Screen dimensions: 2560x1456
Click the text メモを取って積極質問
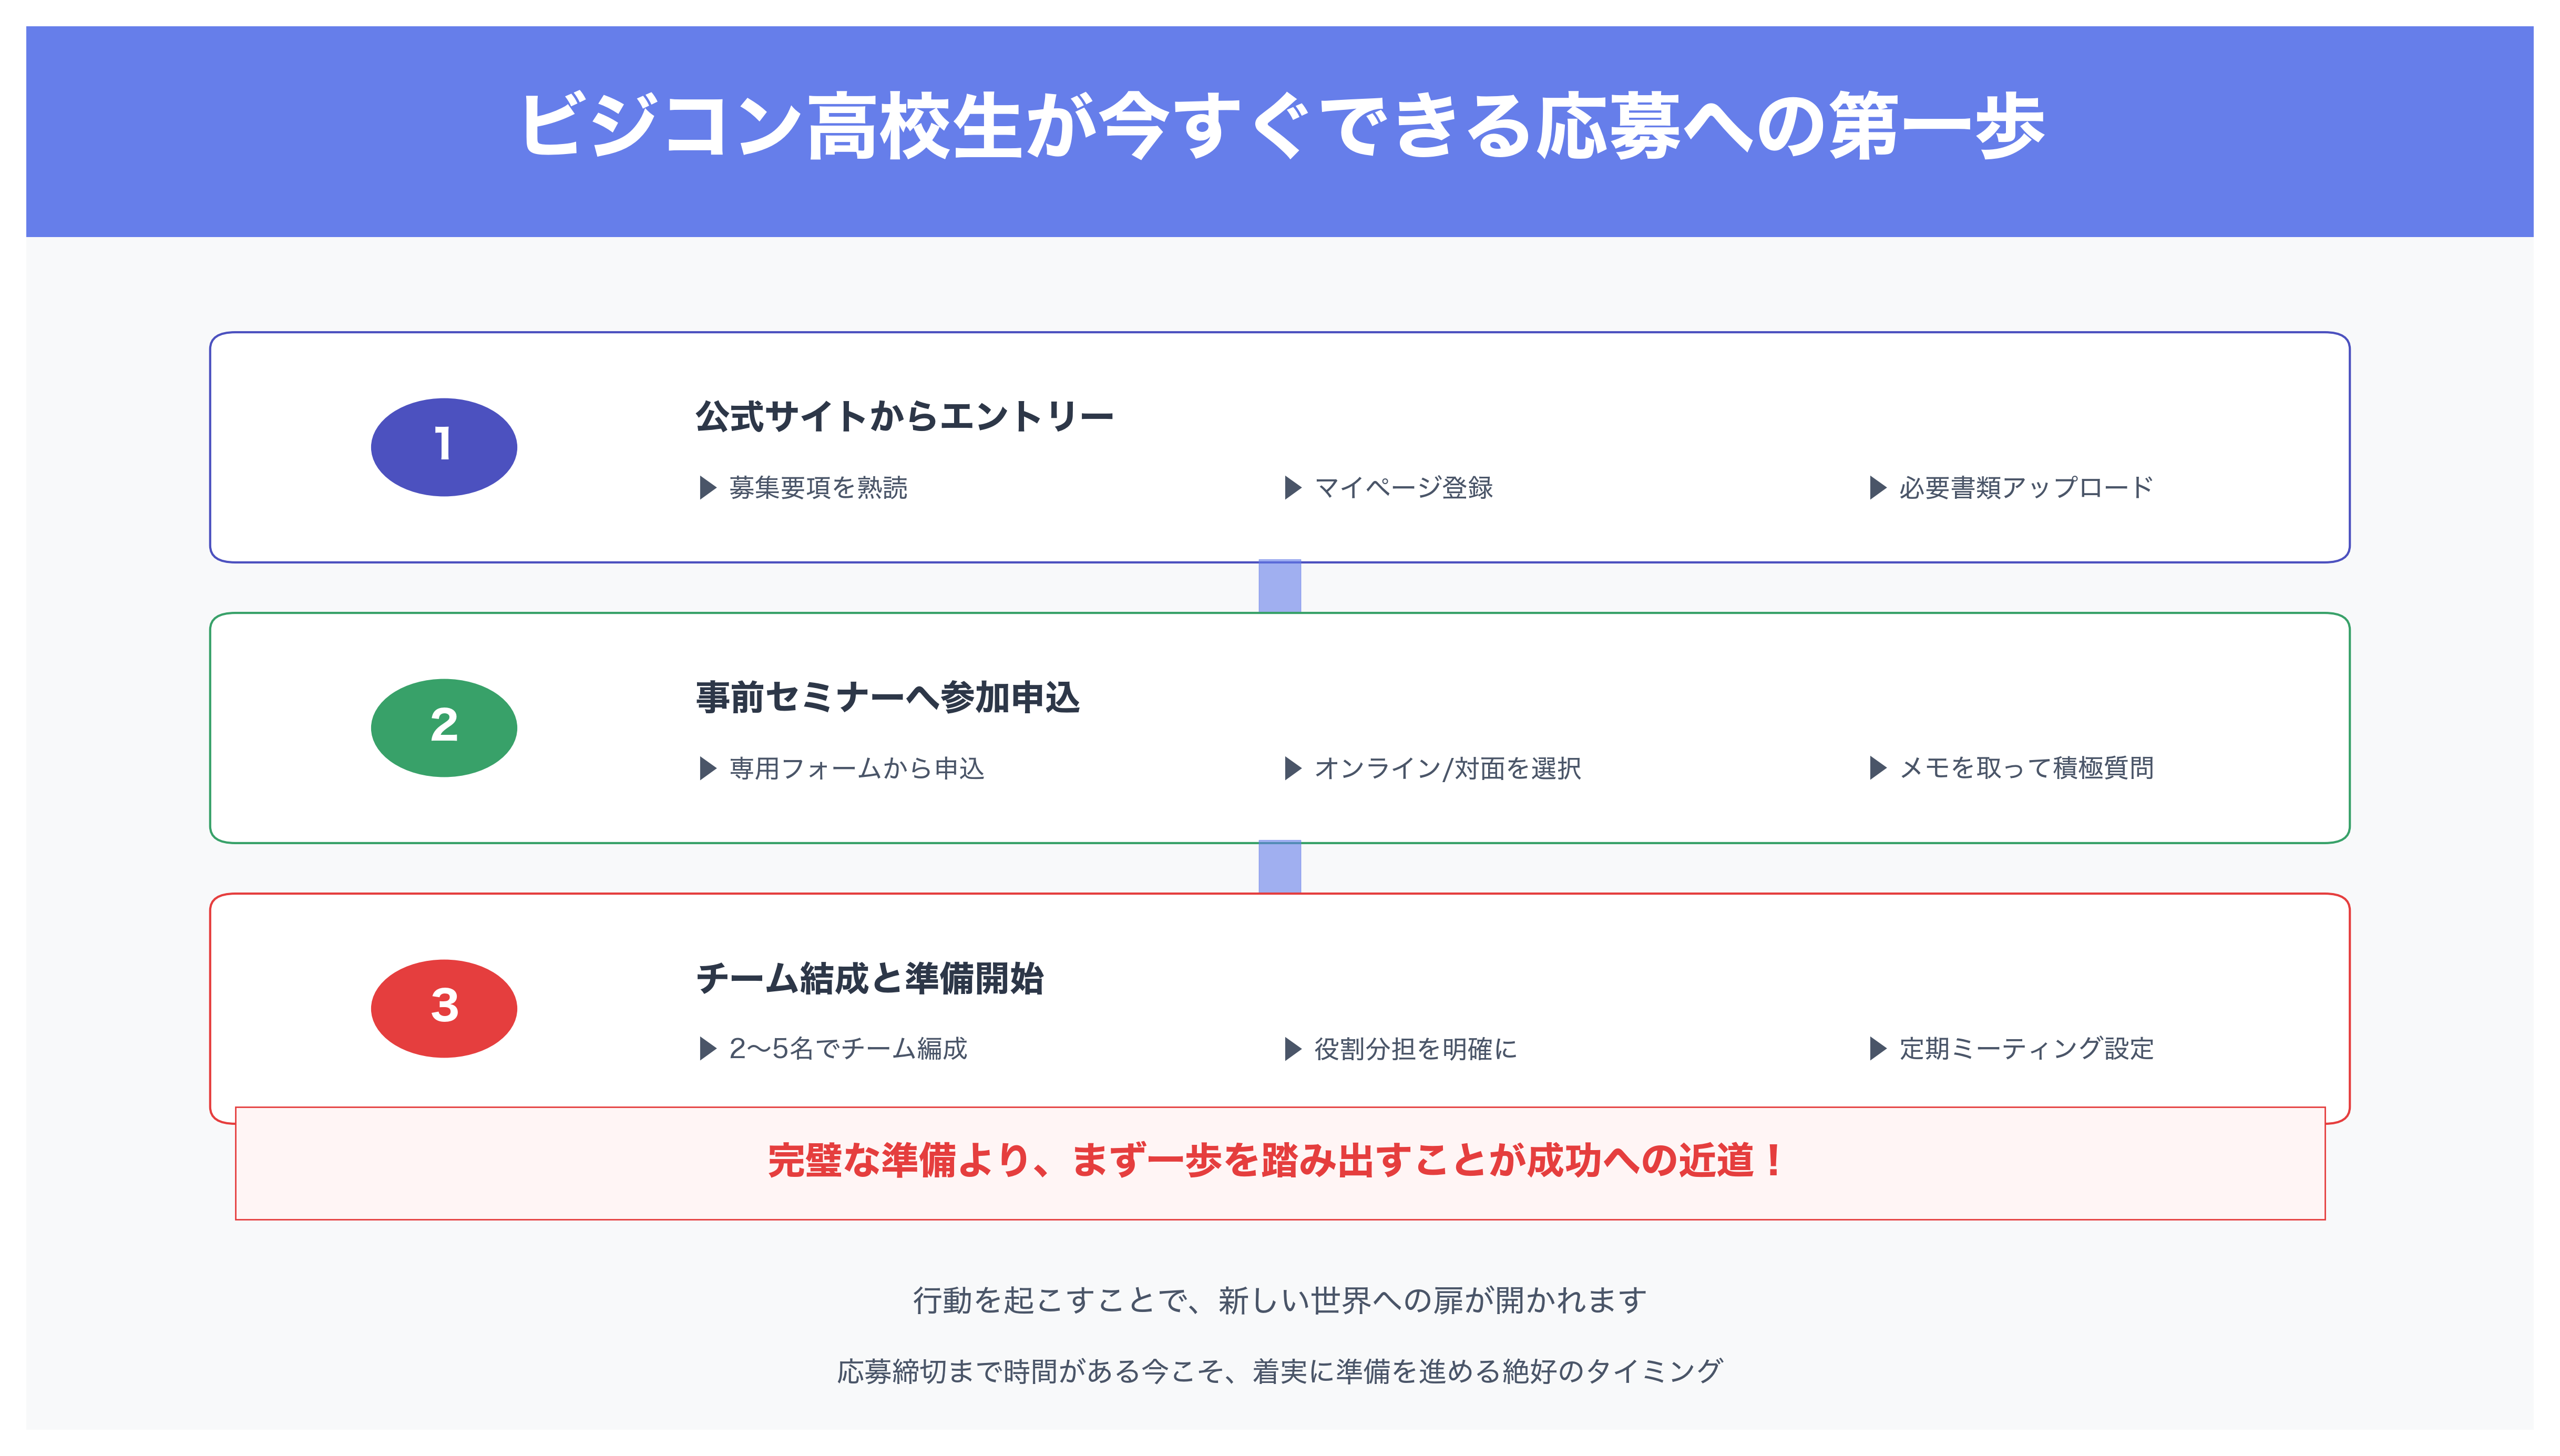(2026, 768)
